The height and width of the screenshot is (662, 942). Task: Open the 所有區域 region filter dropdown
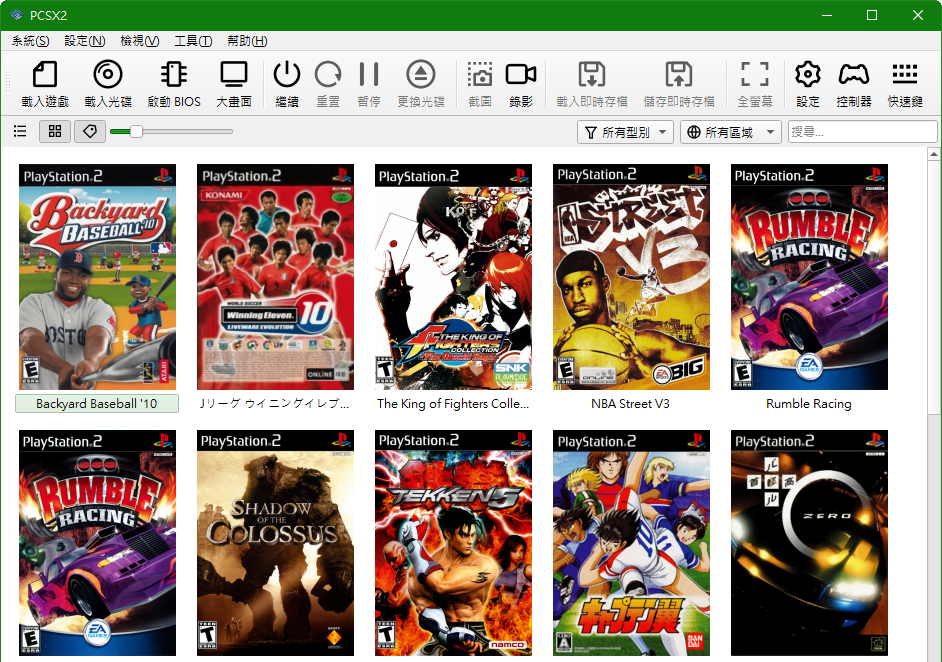tap(731, 132)
